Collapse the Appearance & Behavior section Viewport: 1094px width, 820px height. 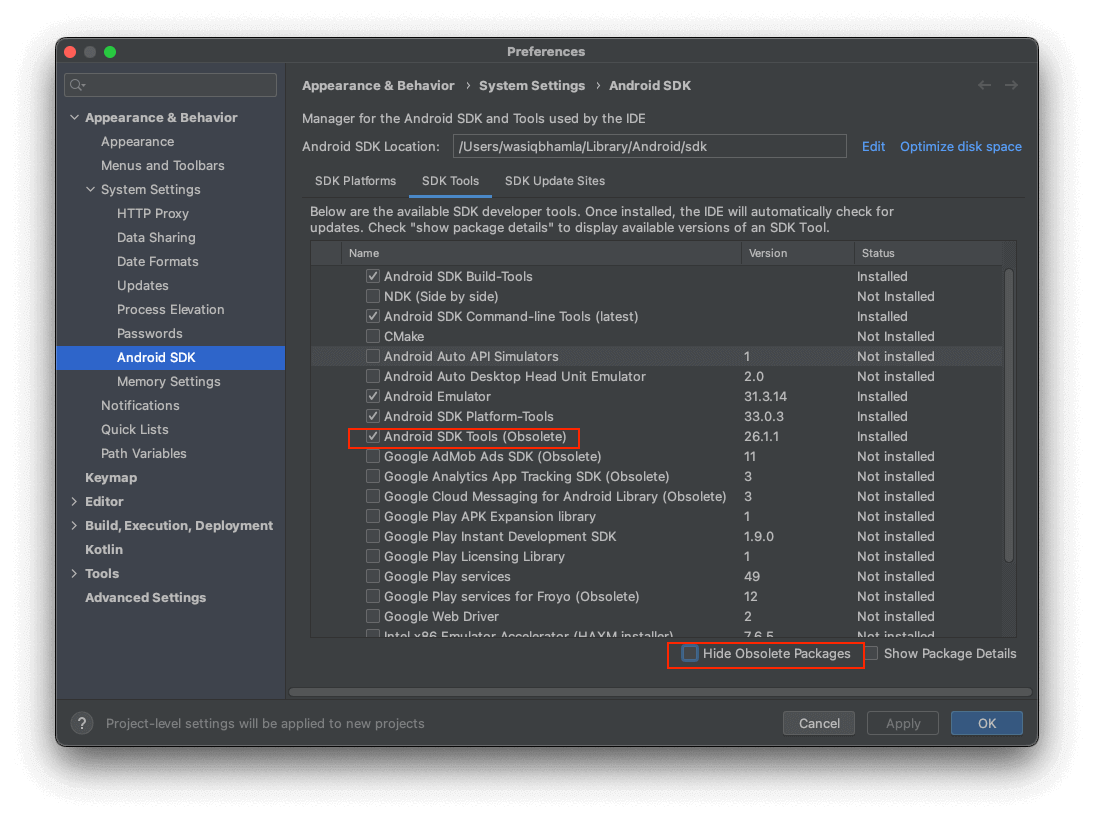[x=74, y=117]
